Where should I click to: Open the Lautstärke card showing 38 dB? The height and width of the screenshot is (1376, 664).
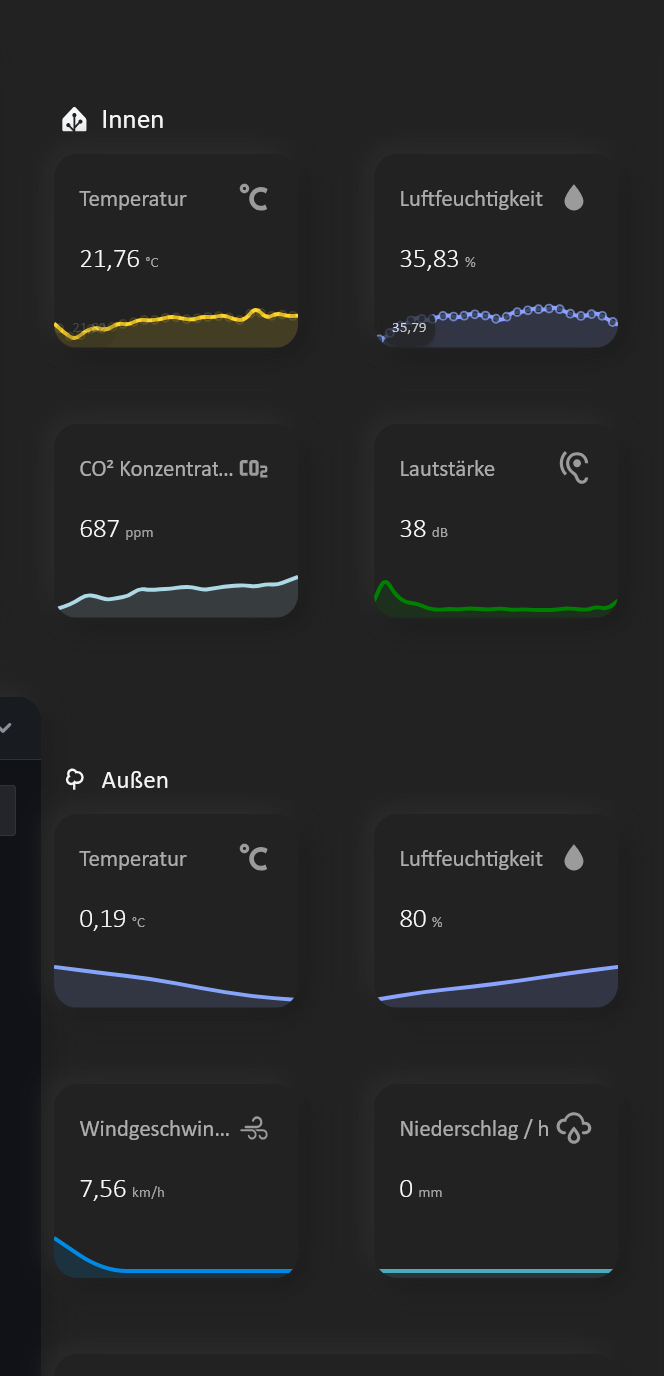click(x=496, y=520)
